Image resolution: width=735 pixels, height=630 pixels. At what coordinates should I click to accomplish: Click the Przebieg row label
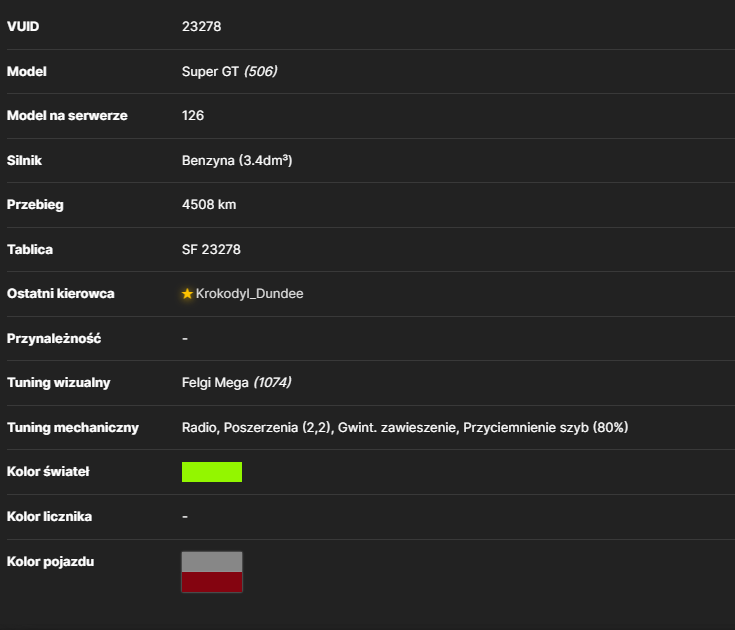[x=35, y=205]
